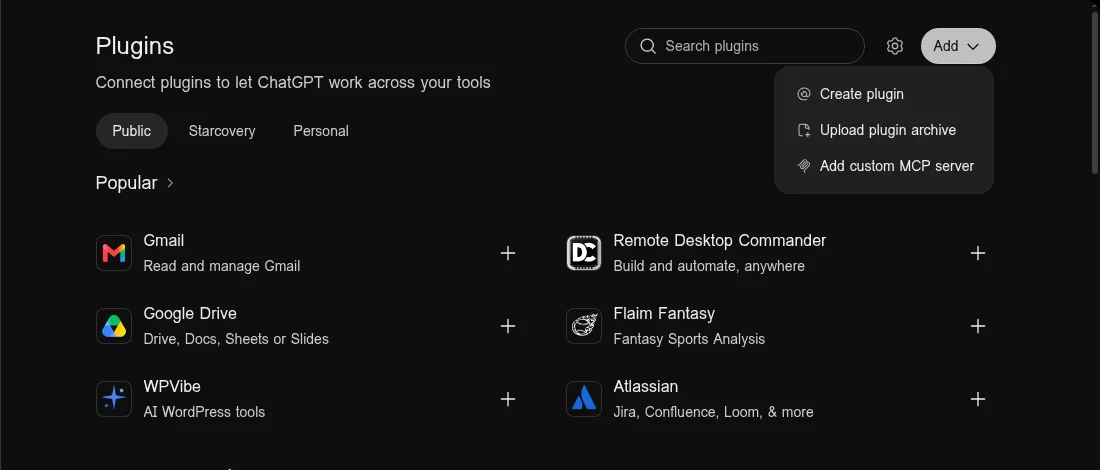The image size is (1100, 470).
Task: Click the Google Drive plugin icon
Action: 114,326
